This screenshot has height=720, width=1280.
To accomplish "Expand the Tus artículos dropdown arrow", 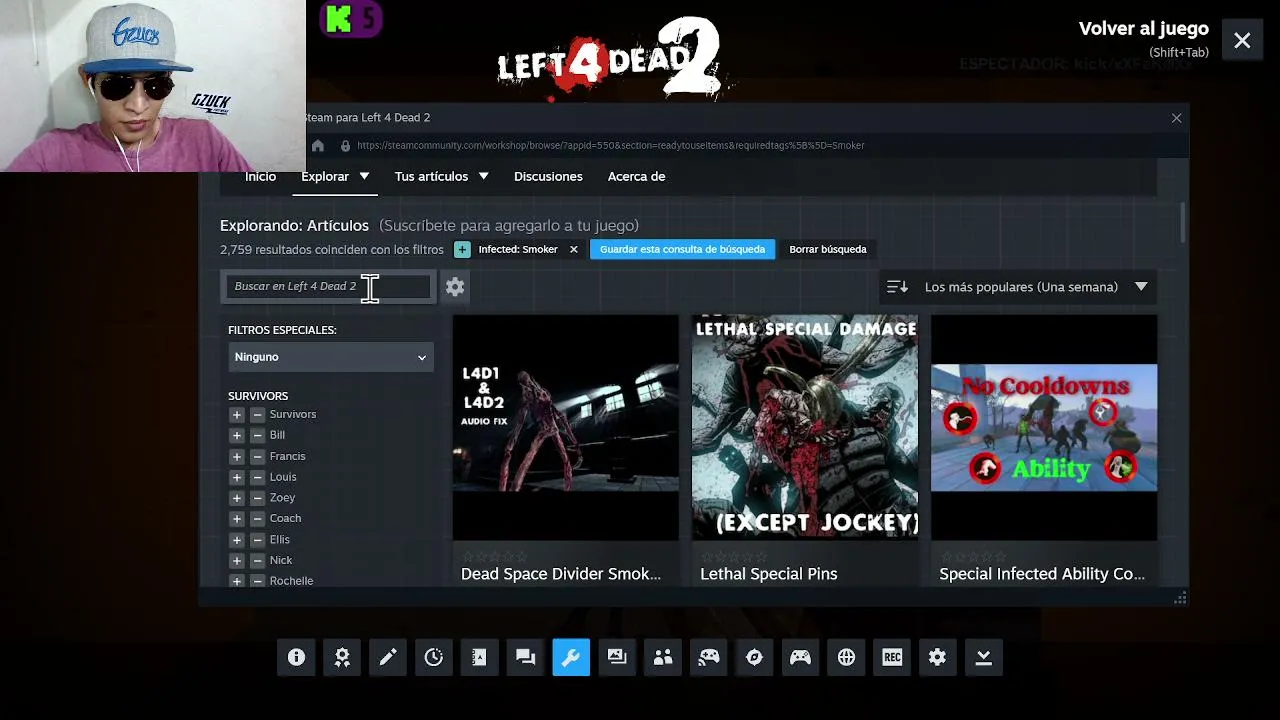I will [x=483, y=177].
